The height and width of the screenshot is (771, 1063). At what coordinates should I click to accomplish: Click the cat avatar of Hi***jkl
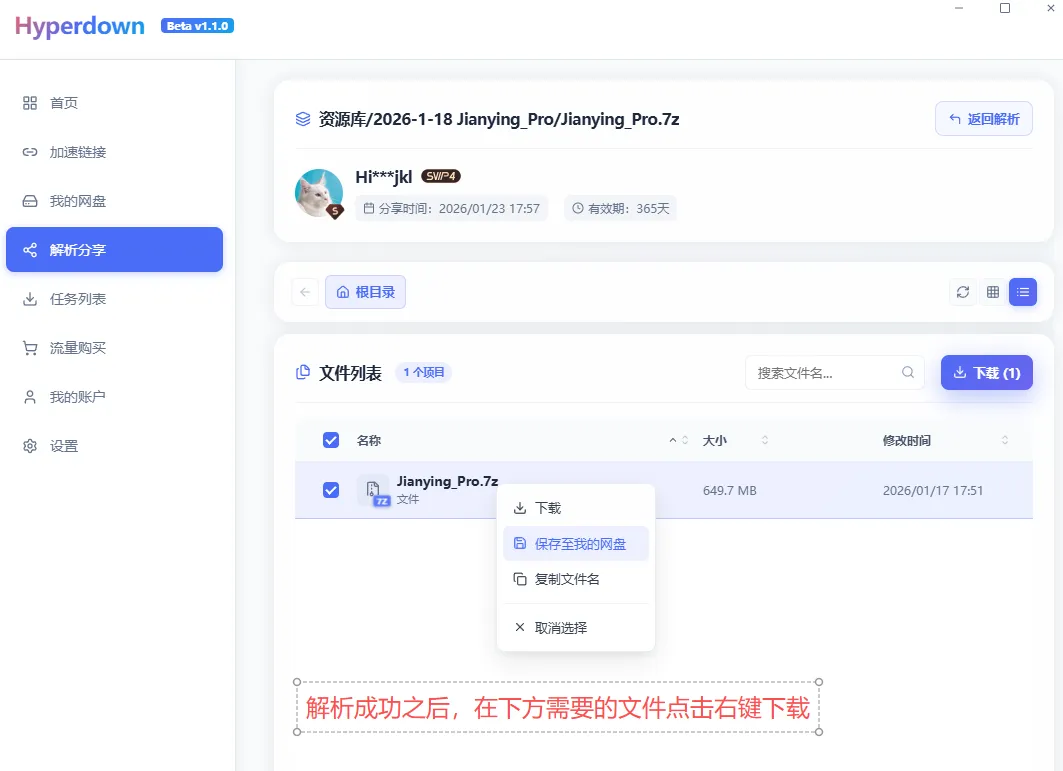[319, 193]
